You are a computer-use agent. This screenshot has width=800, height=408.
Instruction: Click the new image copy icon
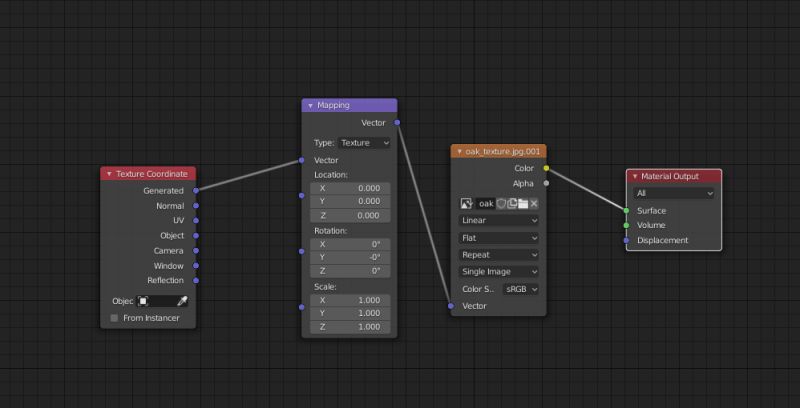(x=512, y=203)
